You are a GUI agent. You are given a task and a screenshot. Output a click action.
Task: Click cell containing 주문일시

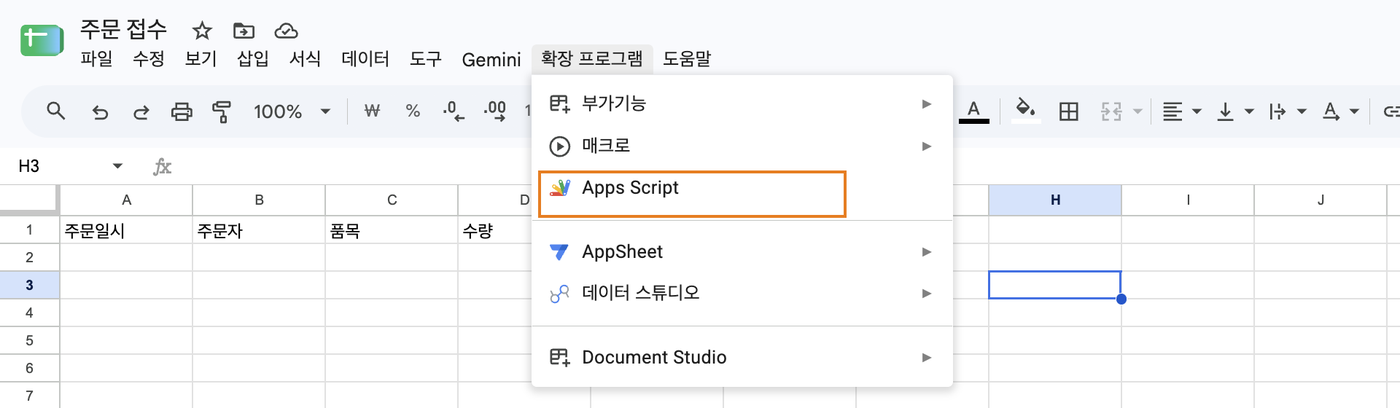click(126, 230)
